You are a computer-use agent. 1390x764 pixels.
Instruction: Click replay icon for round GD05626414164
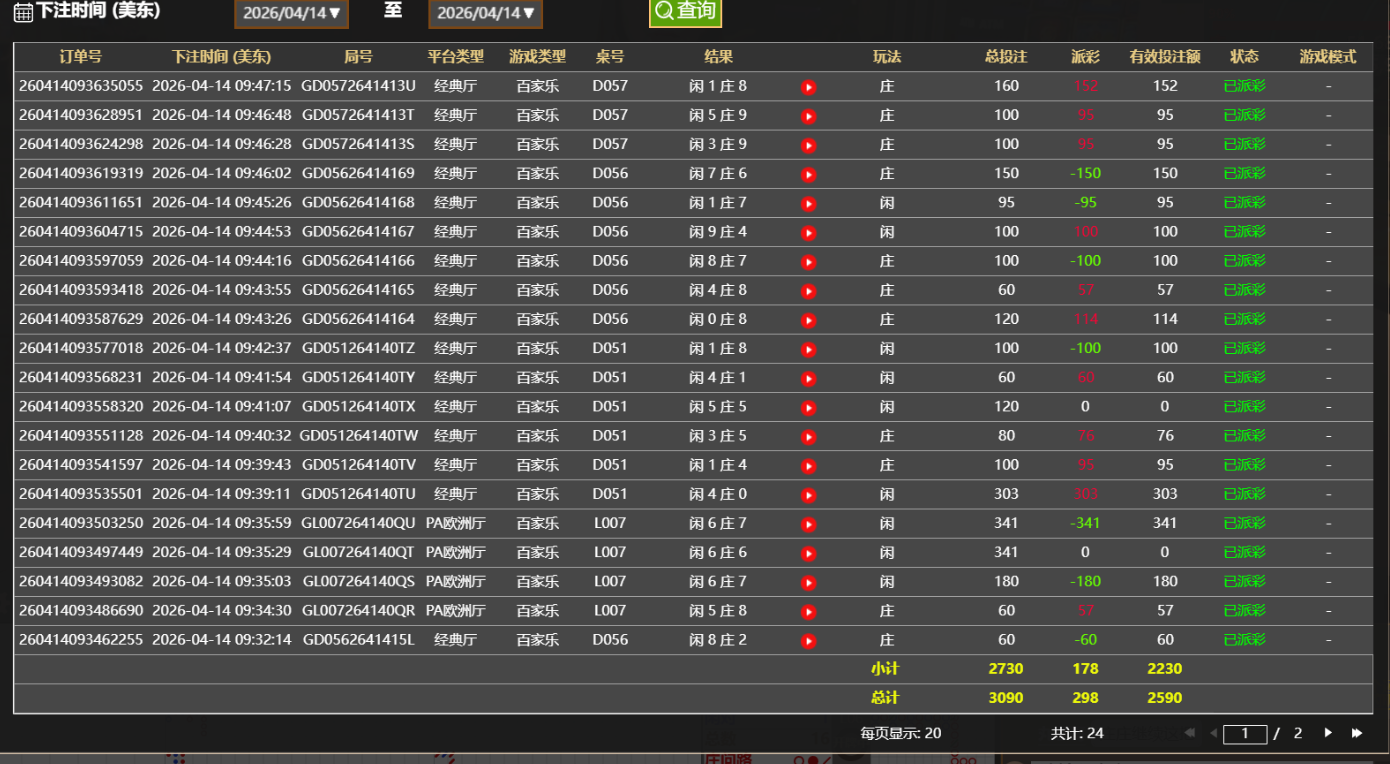[x=809, y=320]
